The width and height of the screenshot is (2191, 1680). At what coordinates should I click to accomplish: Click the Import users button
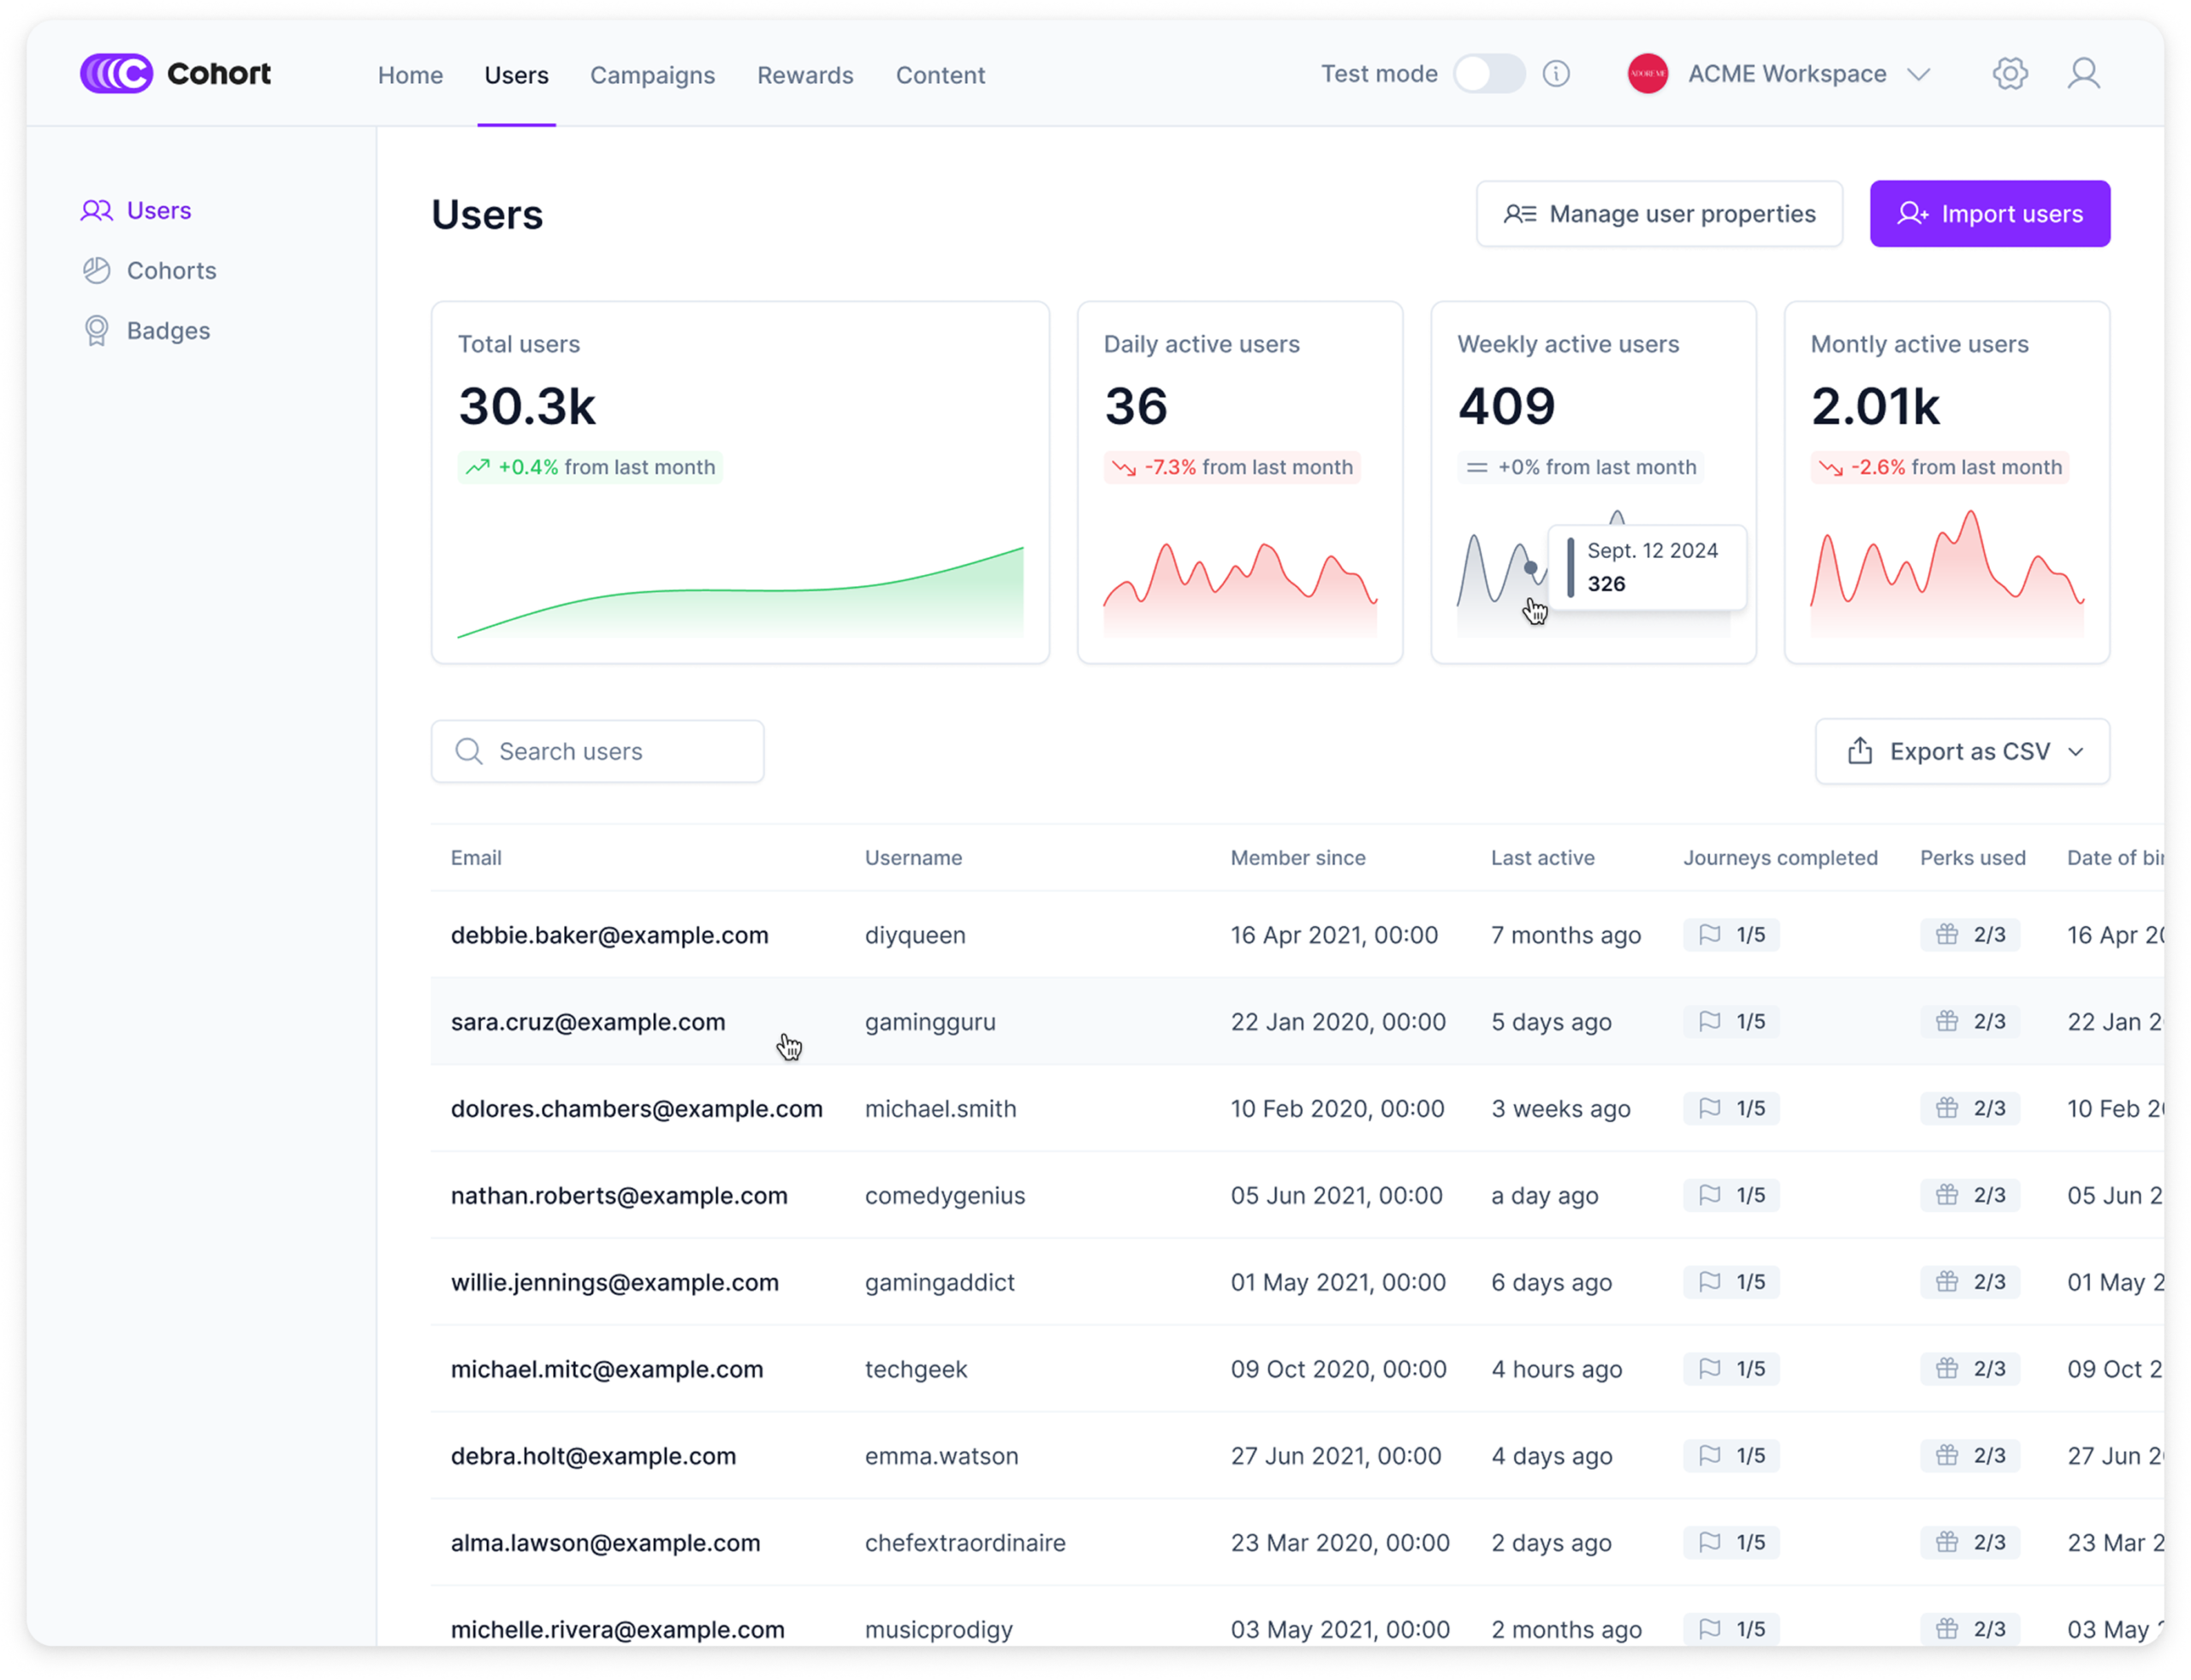tap(1989, 214)
